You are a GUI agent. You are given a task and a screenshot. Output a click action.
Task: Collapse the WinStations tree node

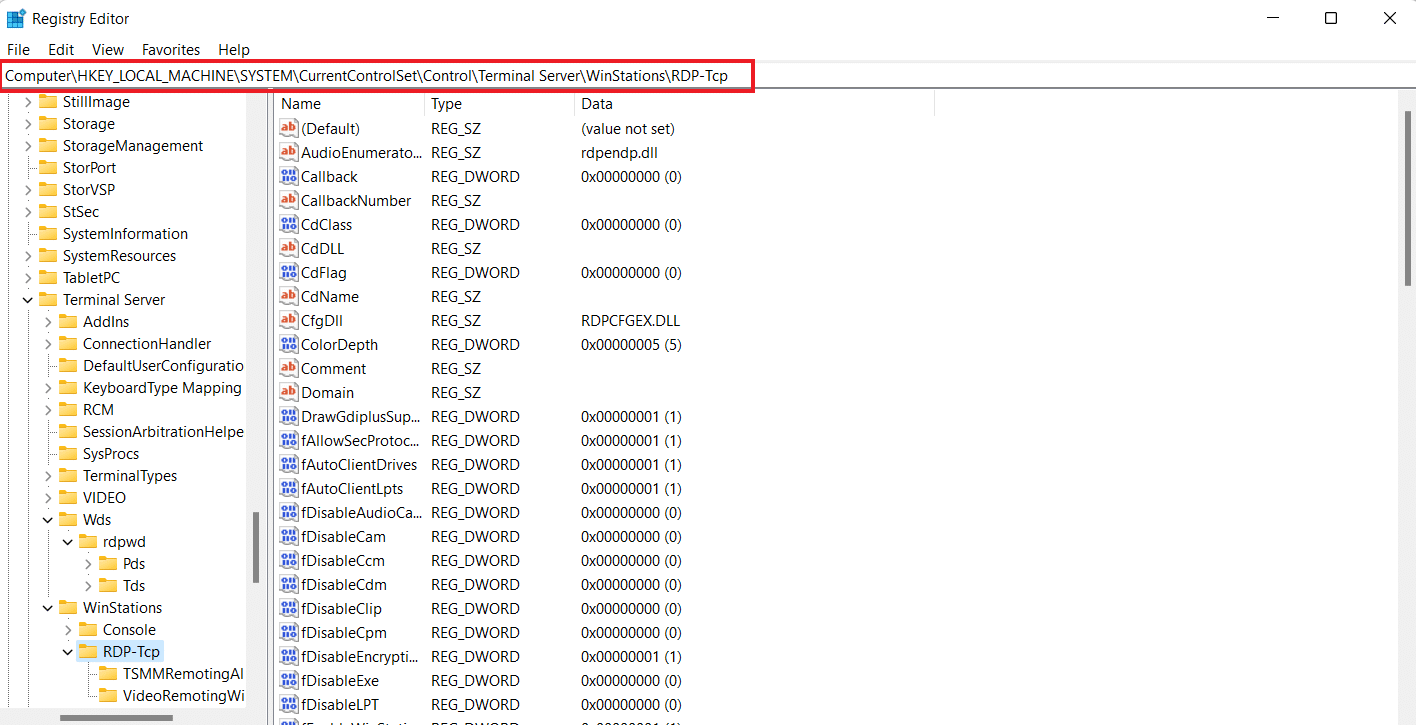click(x=48, y=608)
